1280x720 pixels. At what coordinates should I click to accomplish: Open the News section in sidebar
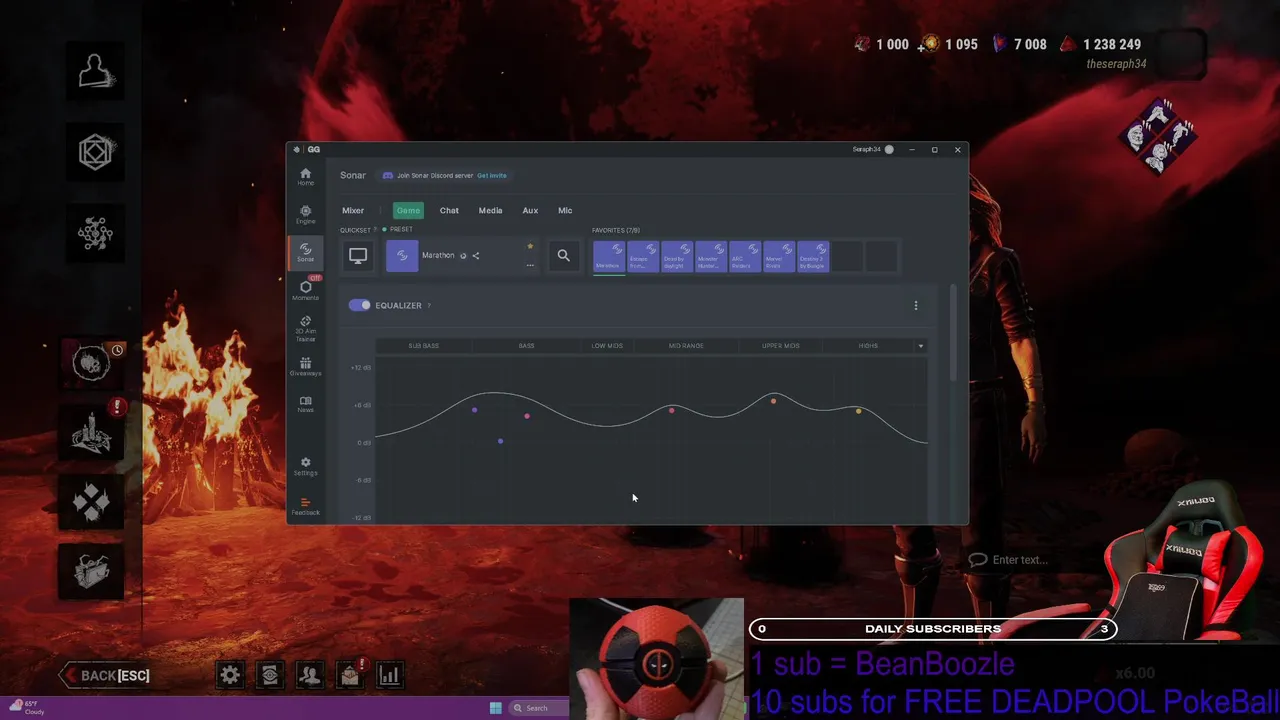point(305,404)
